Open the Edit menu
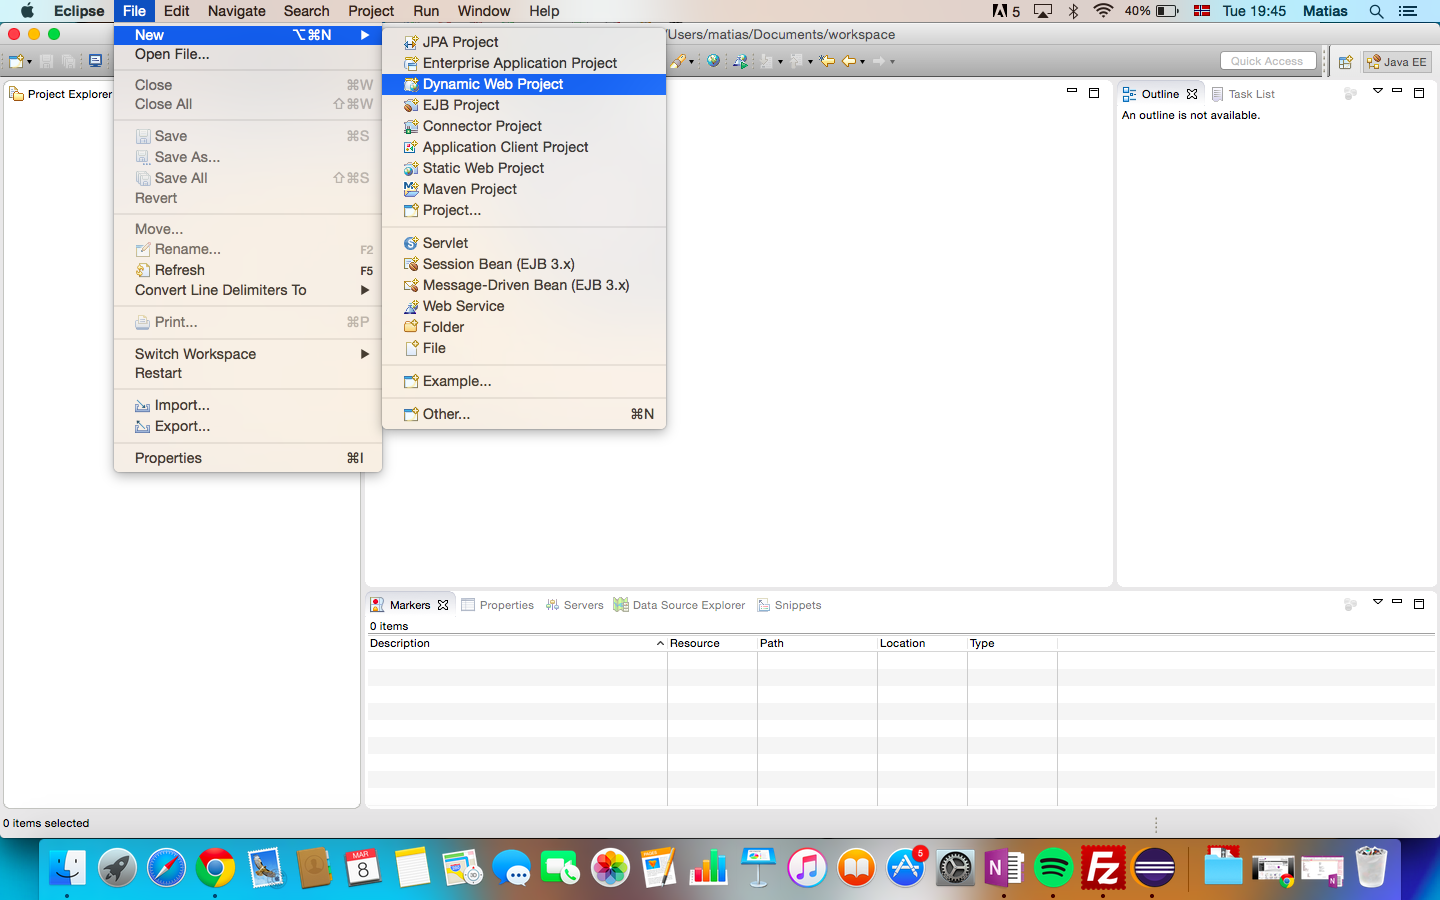The width and height of the screenshot is (1440, 900). click(177, 11)
